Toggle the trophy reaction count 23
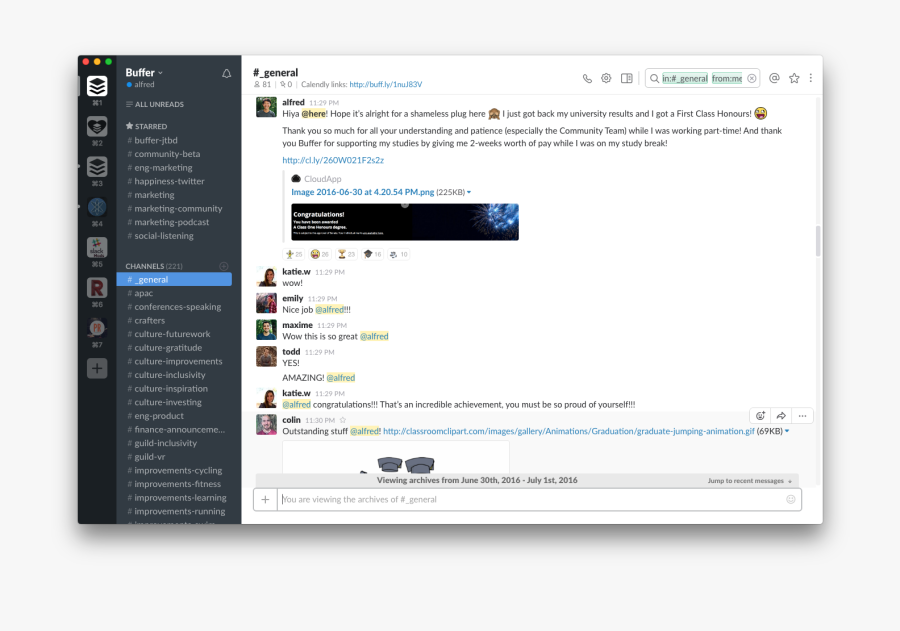 tap(346, 254)
